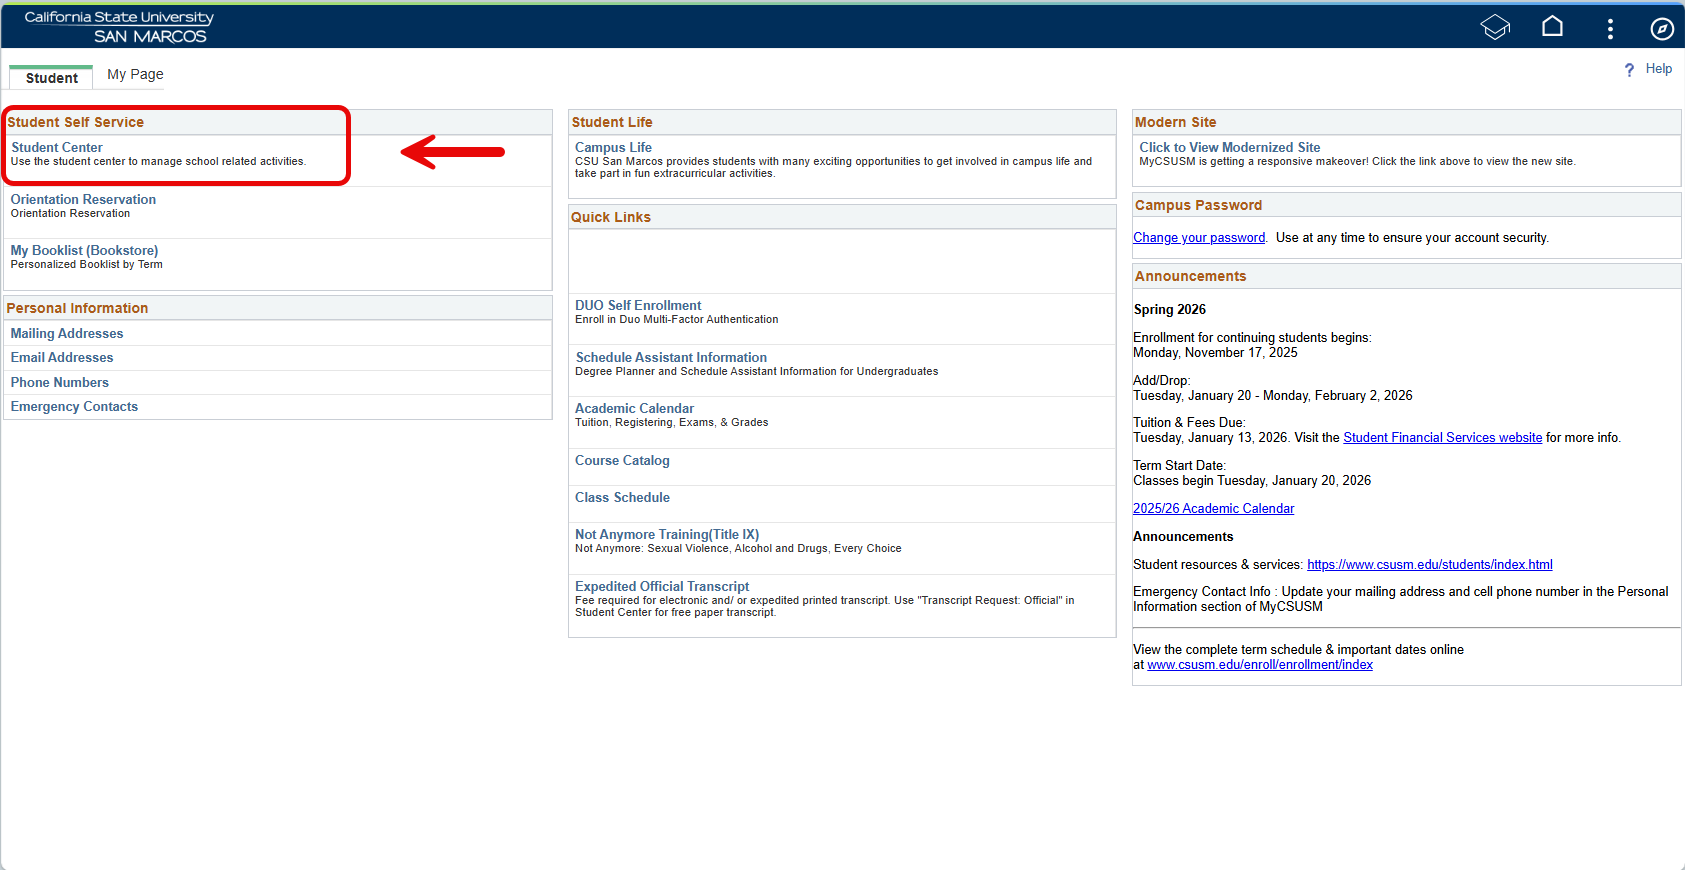Click the Personal Information heading
1685x870 pixels.
[77, 308]
